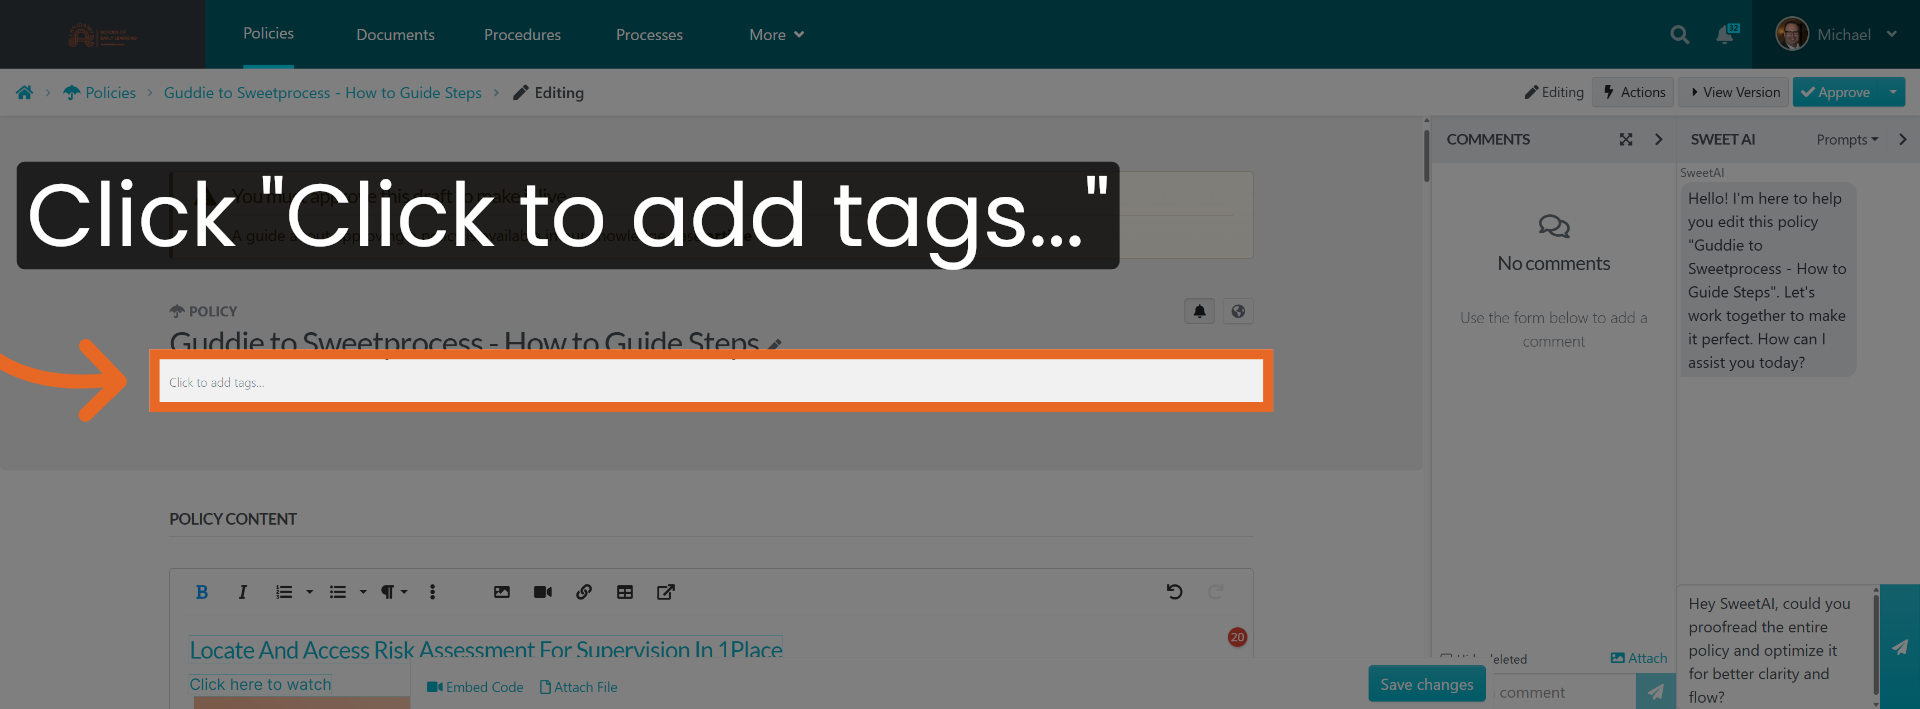The width and height of the screenshot is (1920, 709).
Task: Expand the Comments panel to full screen
Action: click(1626, 140)
